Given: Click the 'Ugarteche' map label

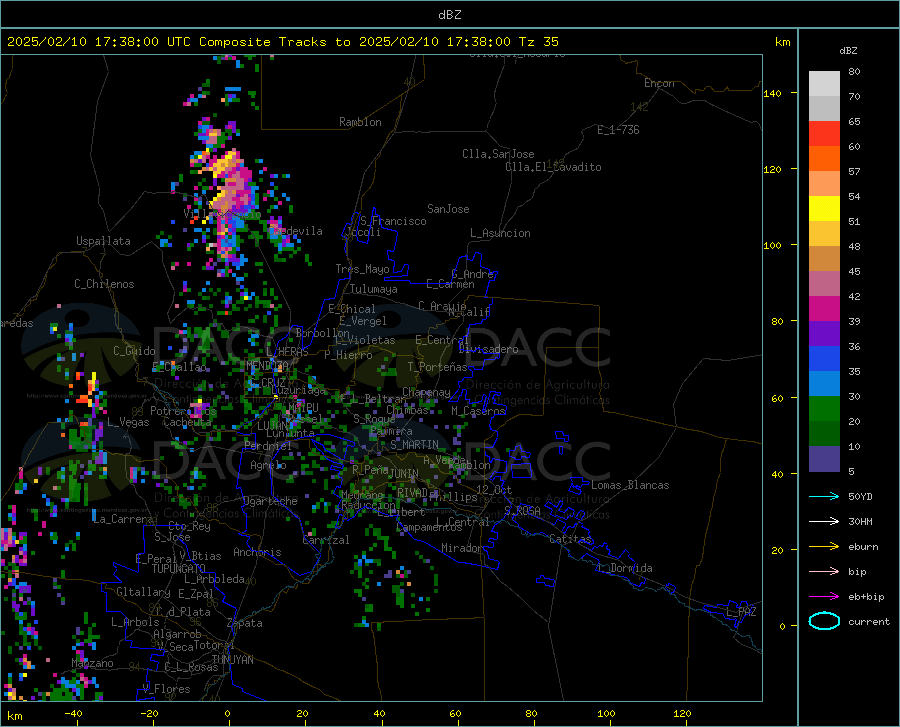Looking at the screenshot, I should [270, 501].
